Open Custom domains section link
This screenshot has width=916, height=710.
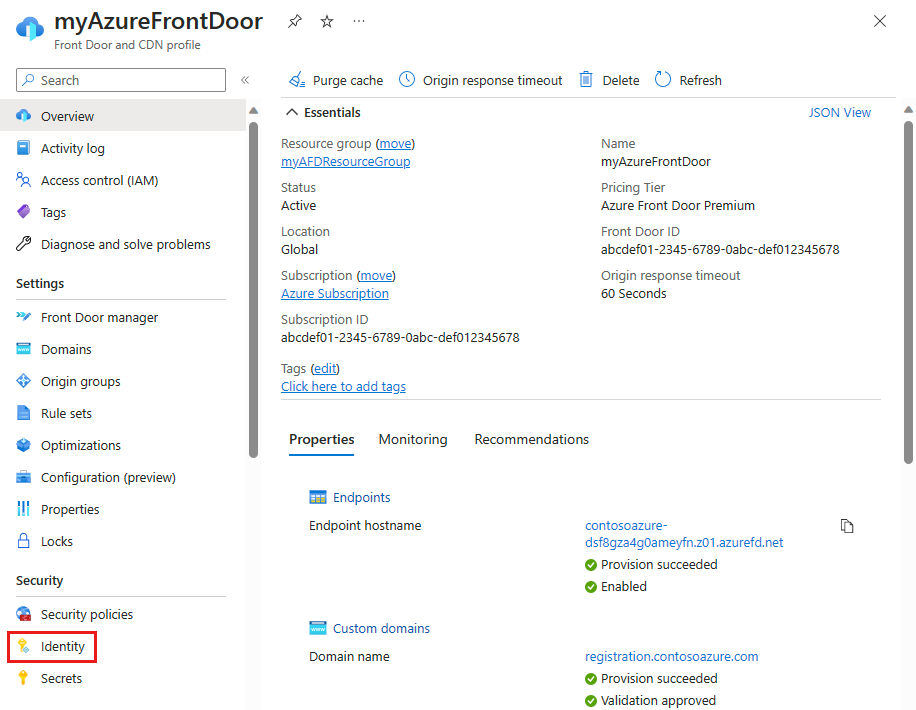coord(381,628)
